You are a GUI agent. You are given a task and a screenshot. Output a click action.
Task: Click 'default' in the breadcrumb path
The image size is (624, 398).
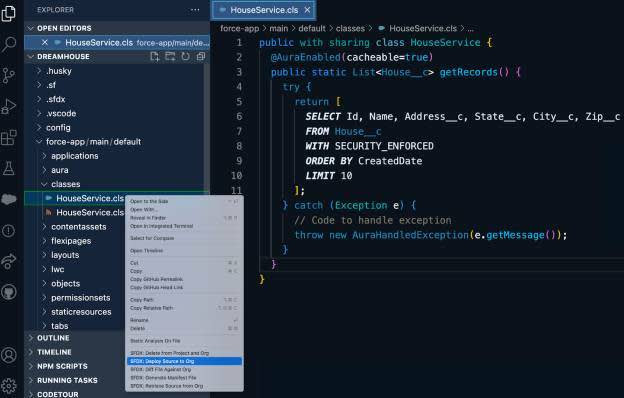tap(312, 29)
